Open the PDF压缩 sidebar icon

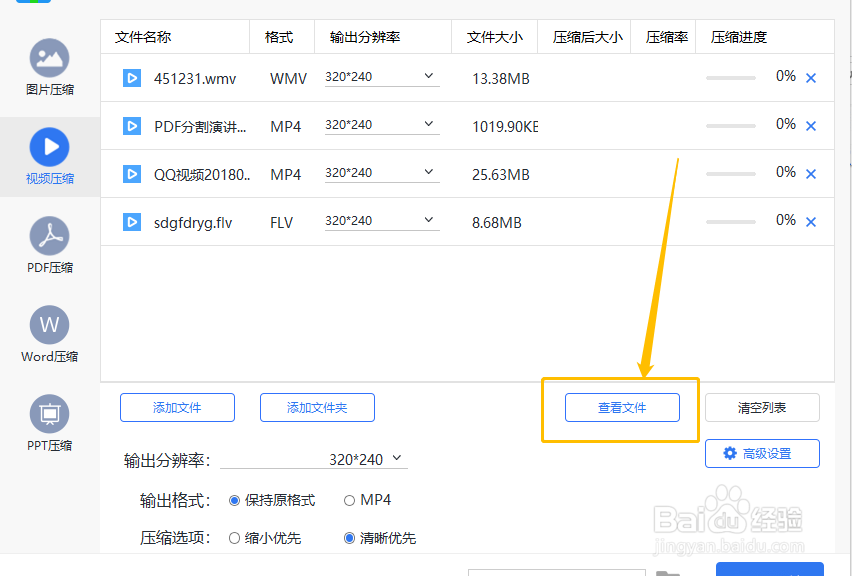[49, 236]
